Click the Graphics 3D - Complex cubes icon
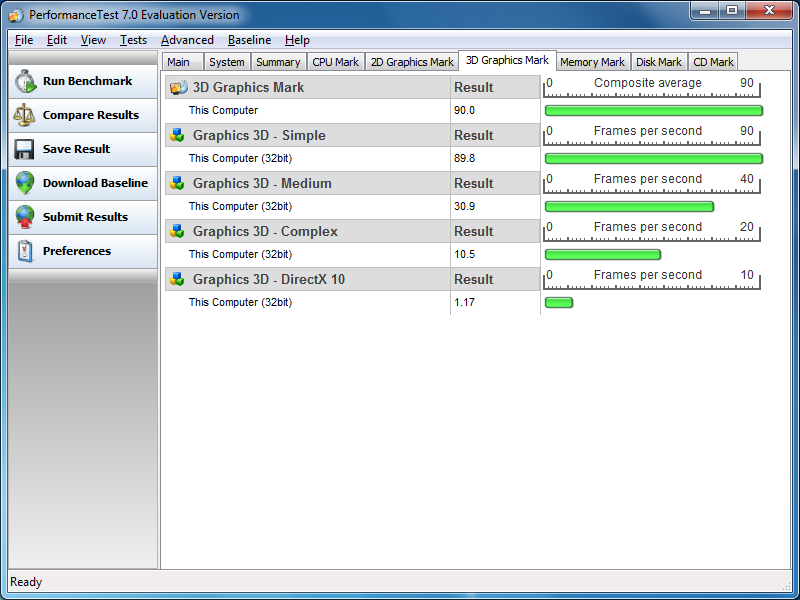 [x=177, y=232]
